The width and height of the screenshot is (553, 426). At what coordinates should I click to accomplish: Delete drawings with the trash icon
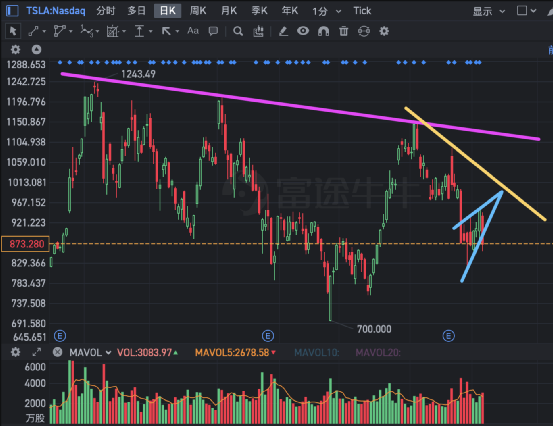(344, 31)
